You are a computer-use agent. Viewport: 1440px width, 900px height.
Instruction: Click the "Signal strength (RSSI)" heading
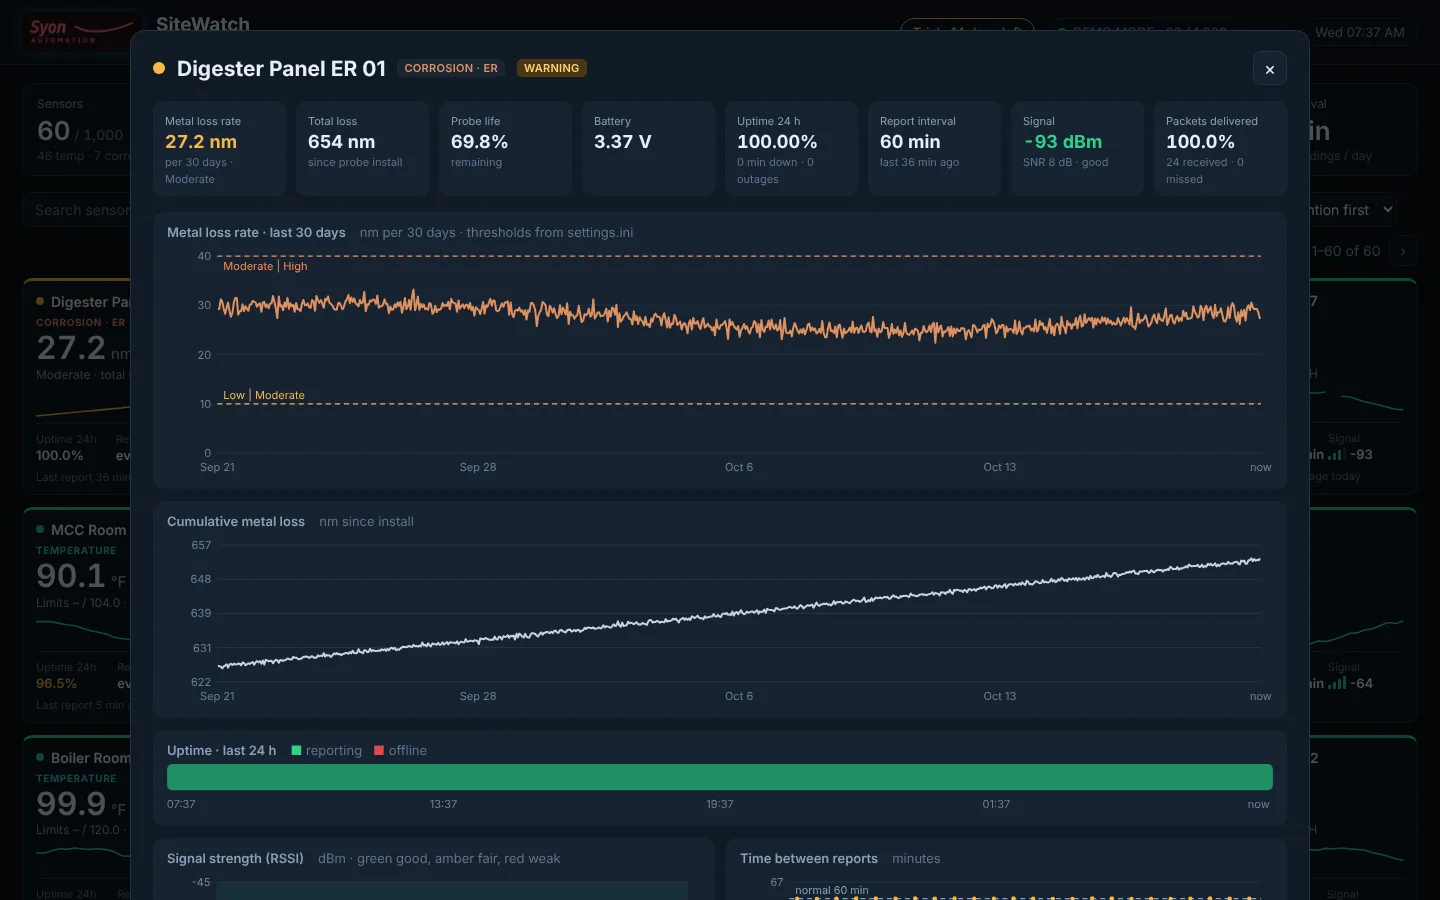pyautogui.click(x=235, y=859)
